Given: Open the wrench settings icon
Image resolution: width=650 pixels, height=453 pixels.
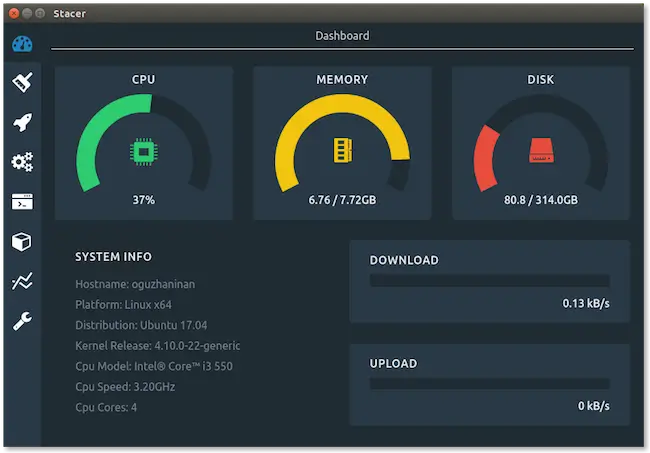Looking at the screenshot, I should click(22, 321).
